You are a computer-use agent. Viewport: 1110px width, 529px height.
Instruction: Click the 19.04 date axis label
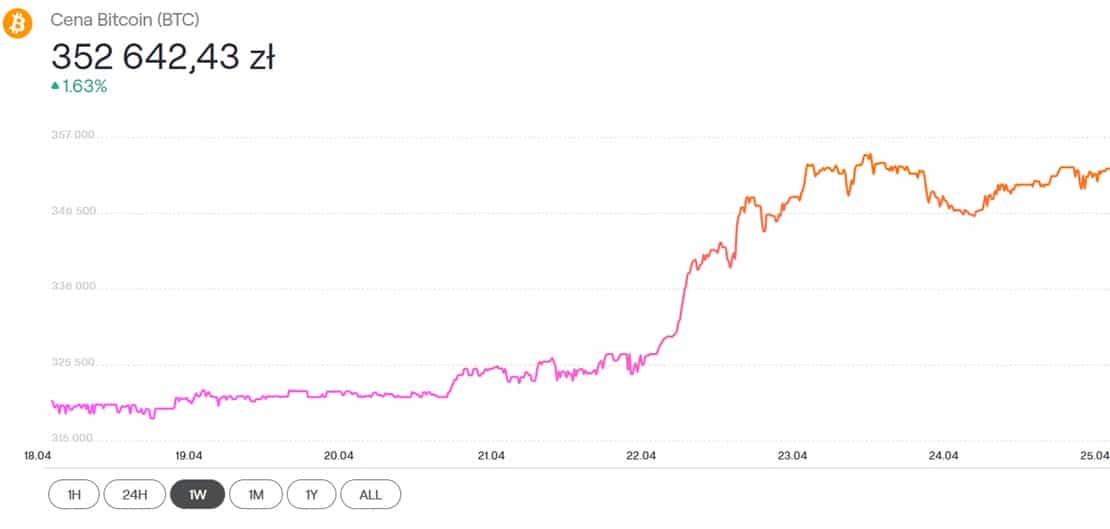(188, 455)
